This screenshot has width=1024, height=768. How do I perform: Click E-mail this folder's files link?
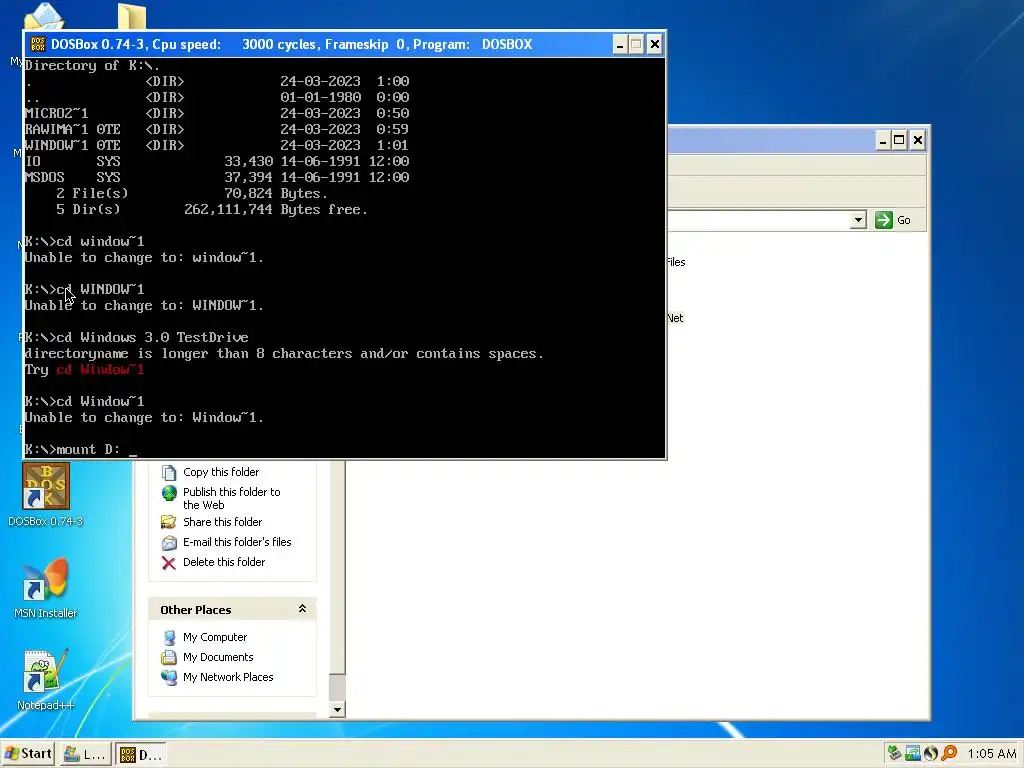237,542
